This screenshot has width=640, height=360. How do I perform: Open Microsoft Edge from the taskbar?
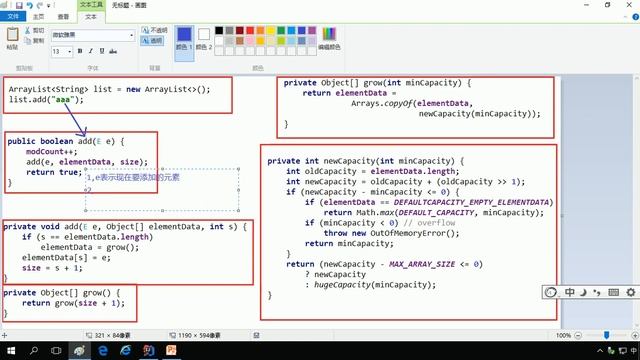coord(103,351)
